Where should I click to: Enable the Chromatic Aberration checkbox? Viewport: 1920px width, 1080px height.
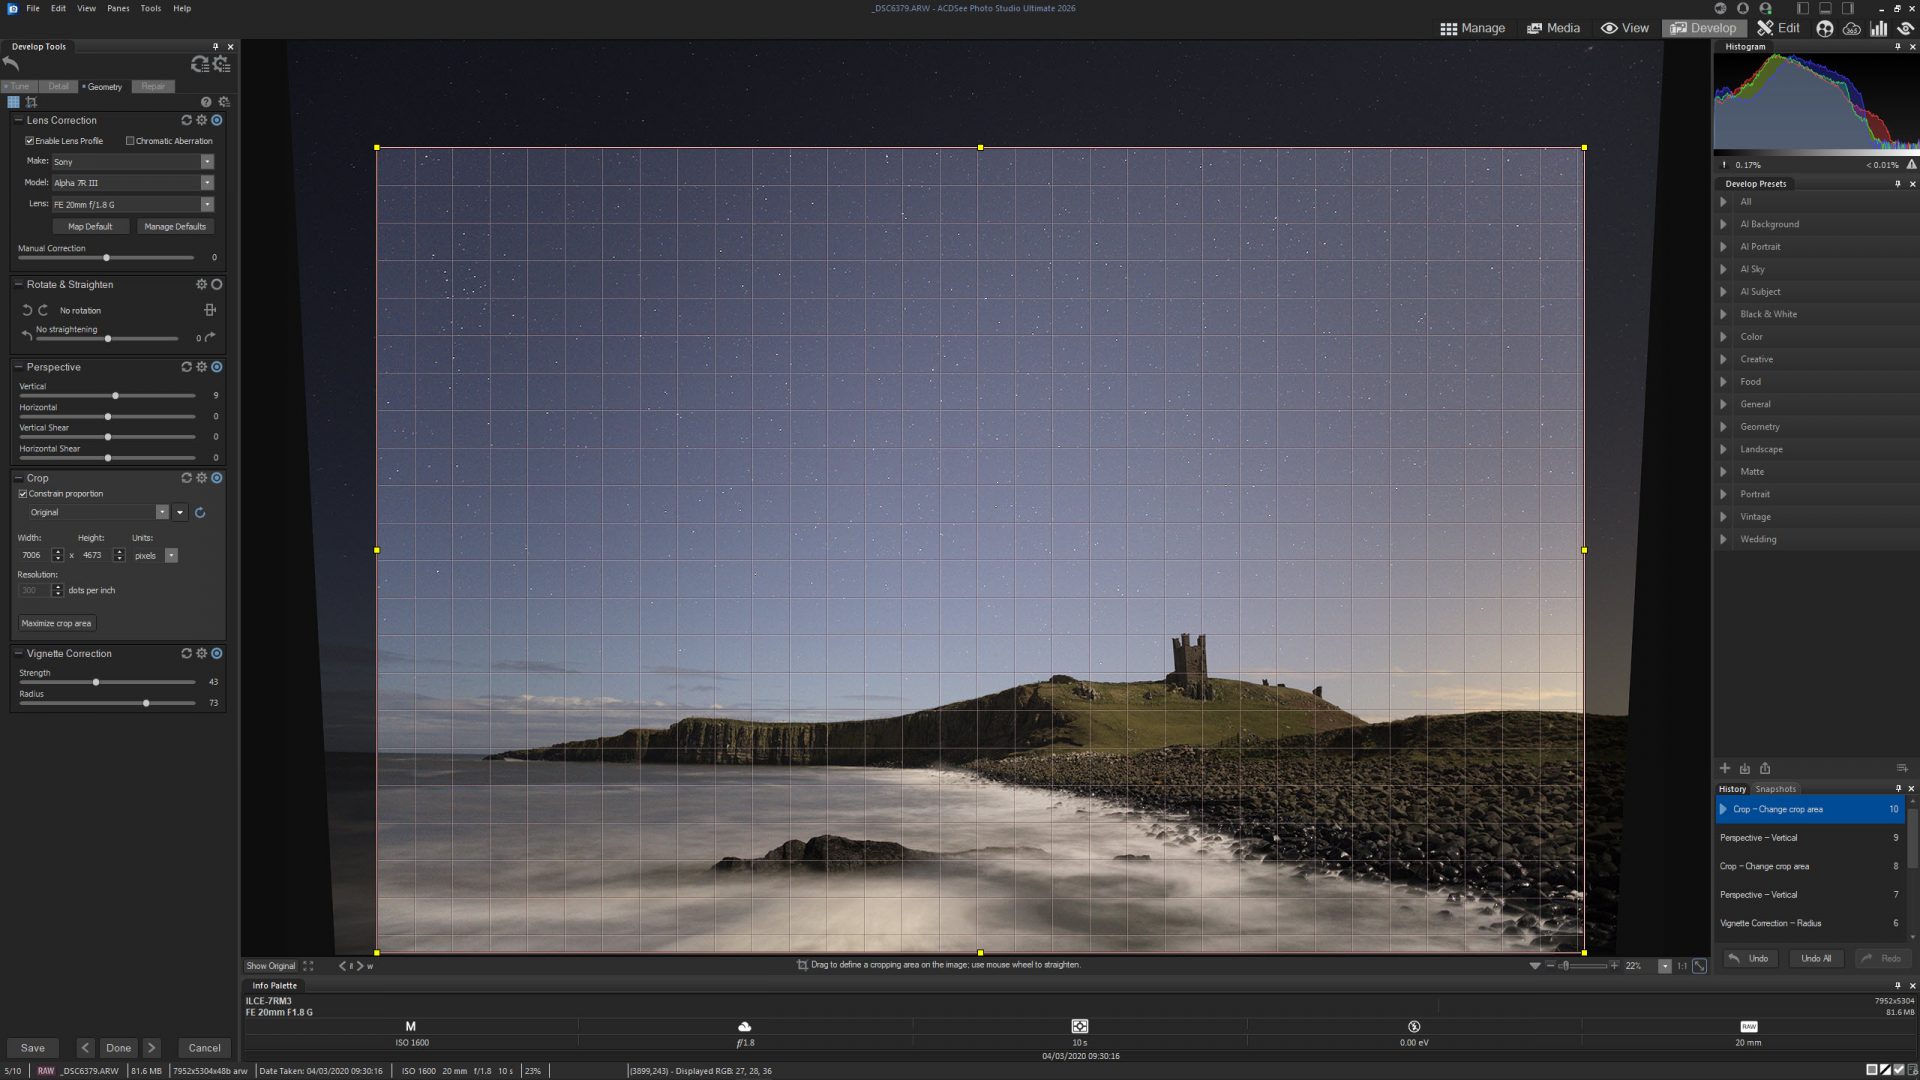tap(130, 141)
